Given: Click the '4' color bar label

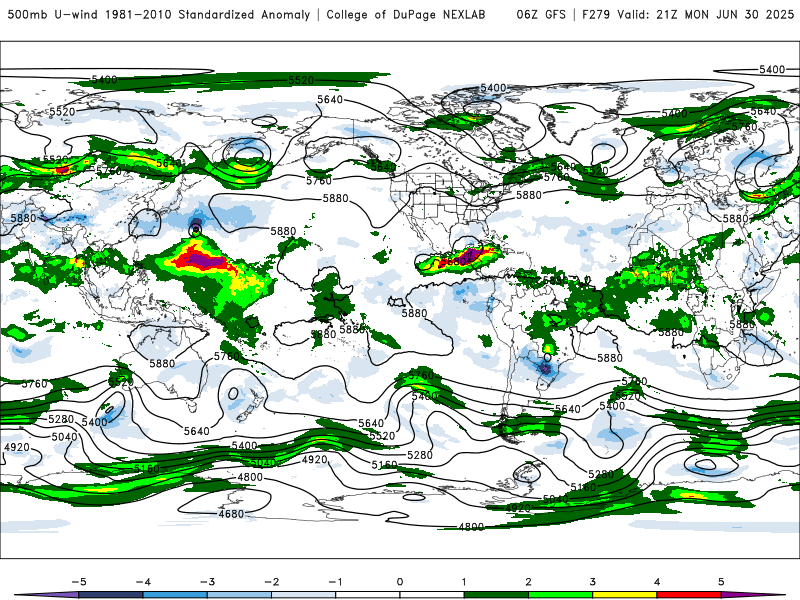Looking at the screenshot, I should pos(657,582).
